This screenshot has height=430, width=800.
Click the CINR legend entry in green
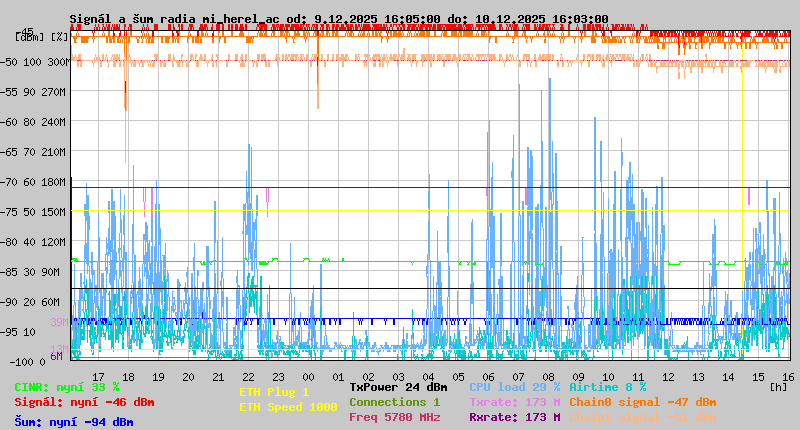[x=67, y=386]
